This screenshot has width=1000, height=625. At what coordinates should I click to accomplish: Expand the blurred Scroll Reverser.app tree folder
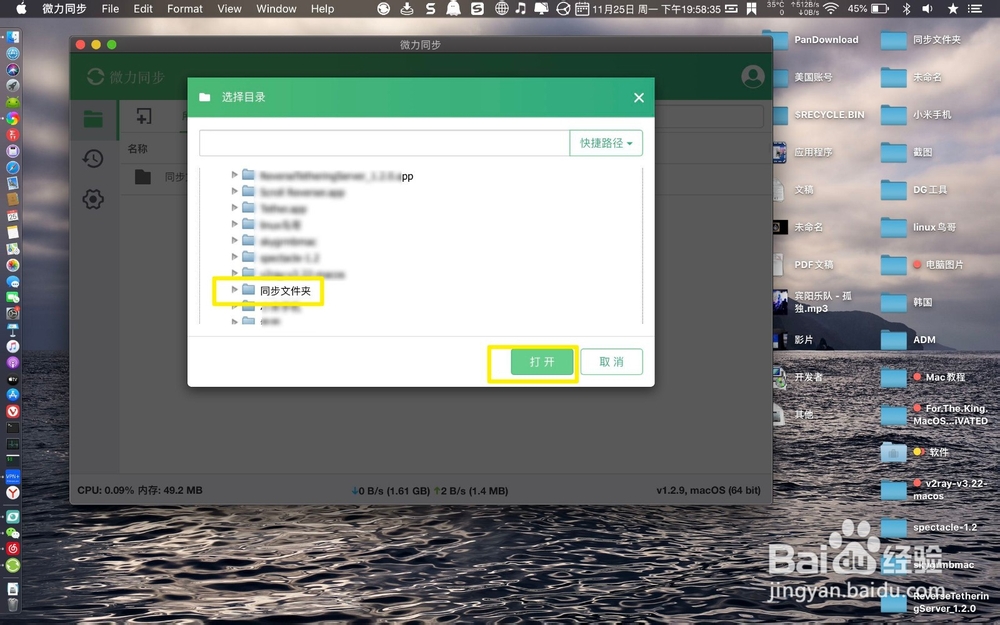pyautogui.click(x=234, y=191)
